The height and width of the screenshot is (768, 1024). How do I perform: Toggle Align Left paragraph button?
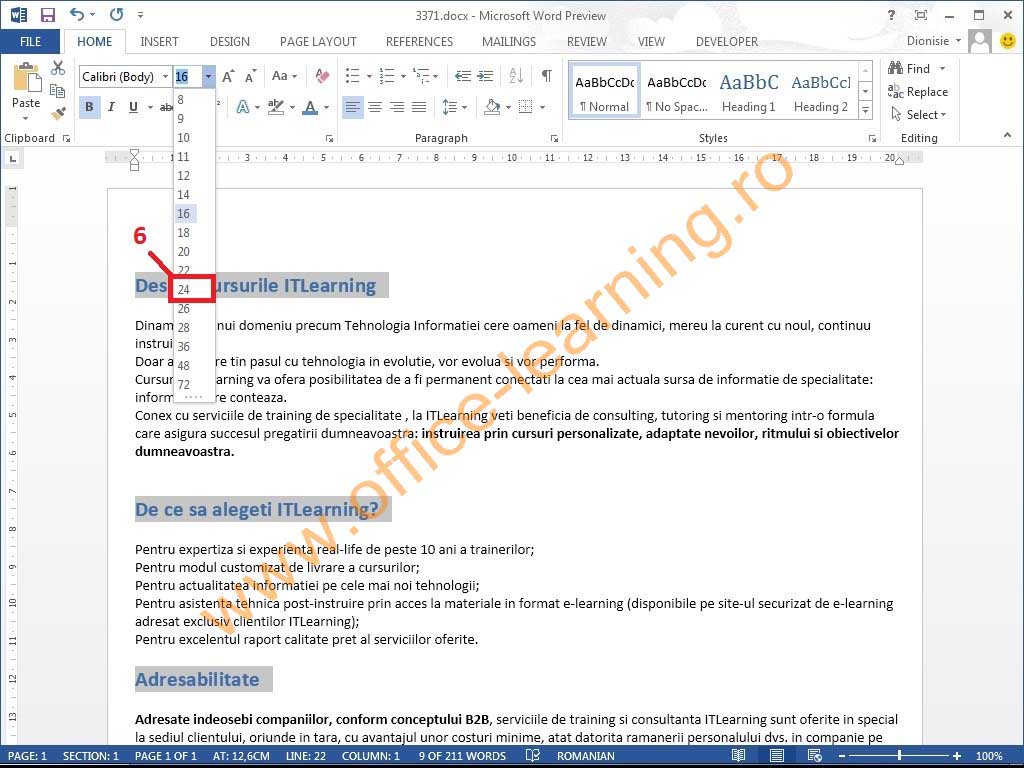pos(353,107)
